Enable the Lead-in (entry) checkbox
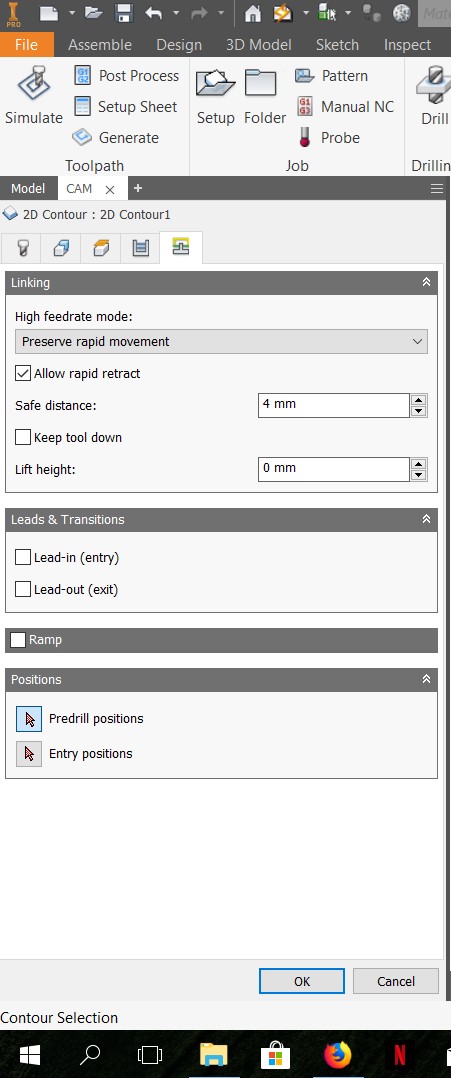The width and height of the screenshot is (451, 1078). point(23,557)
